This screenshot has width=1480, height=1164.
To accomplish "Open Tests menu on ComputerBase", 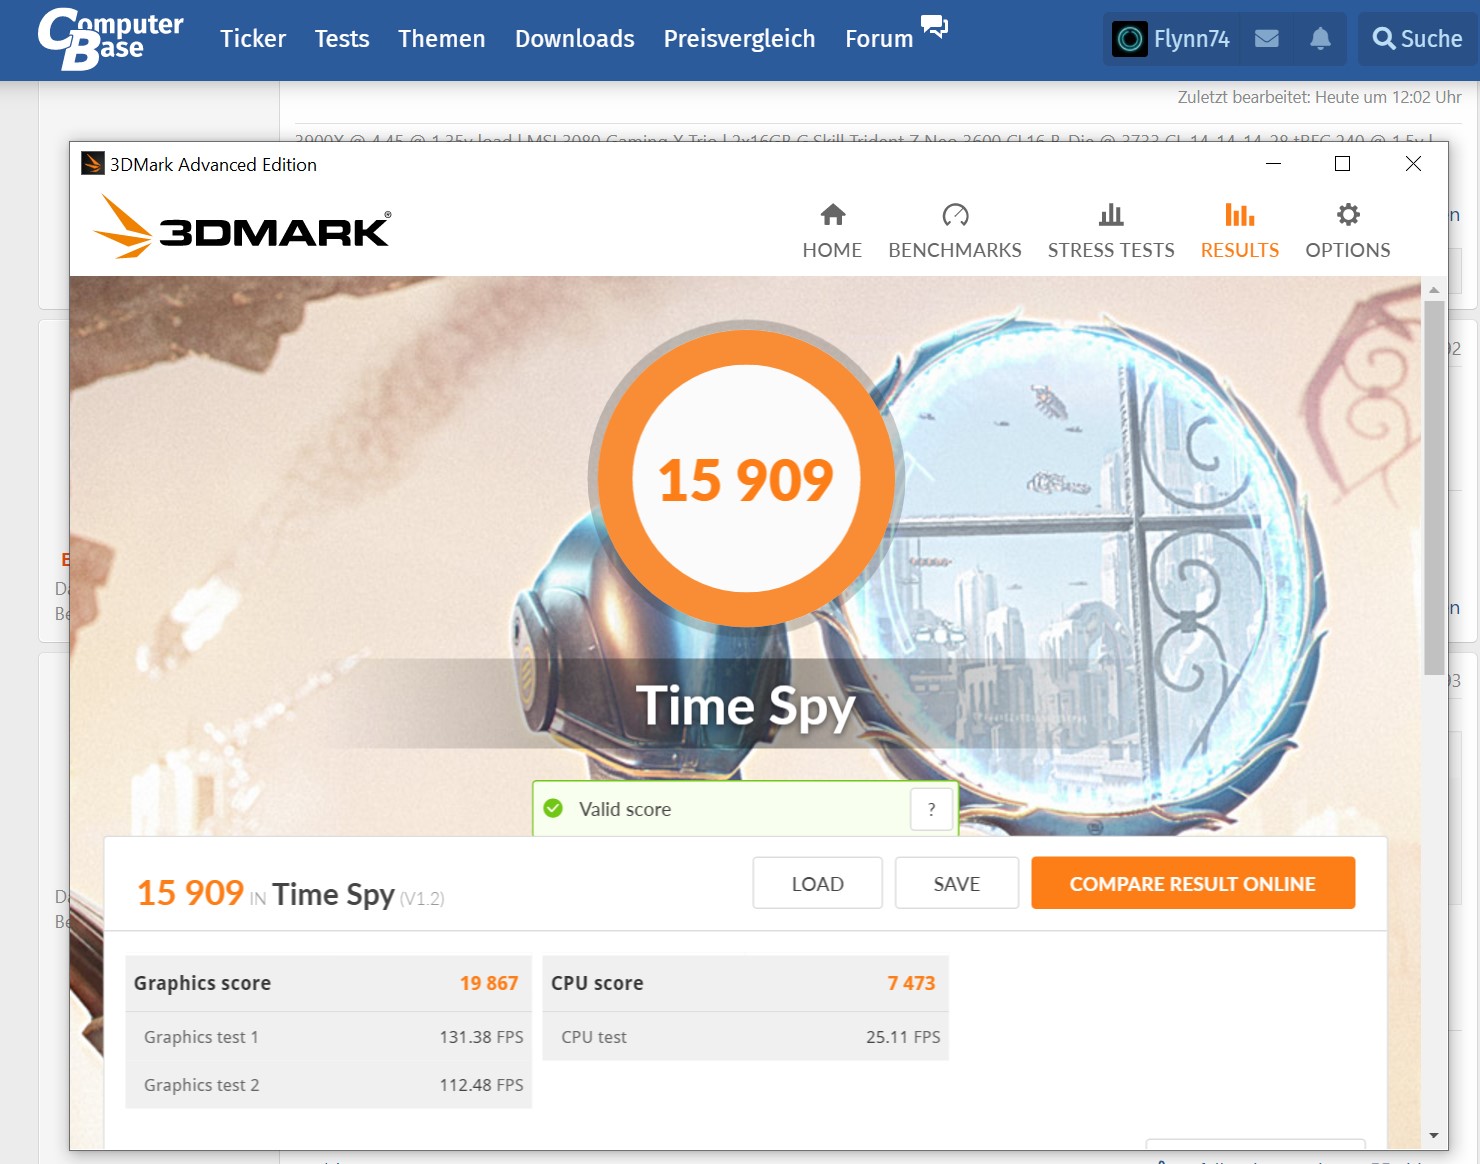I will tap(342, 39).
